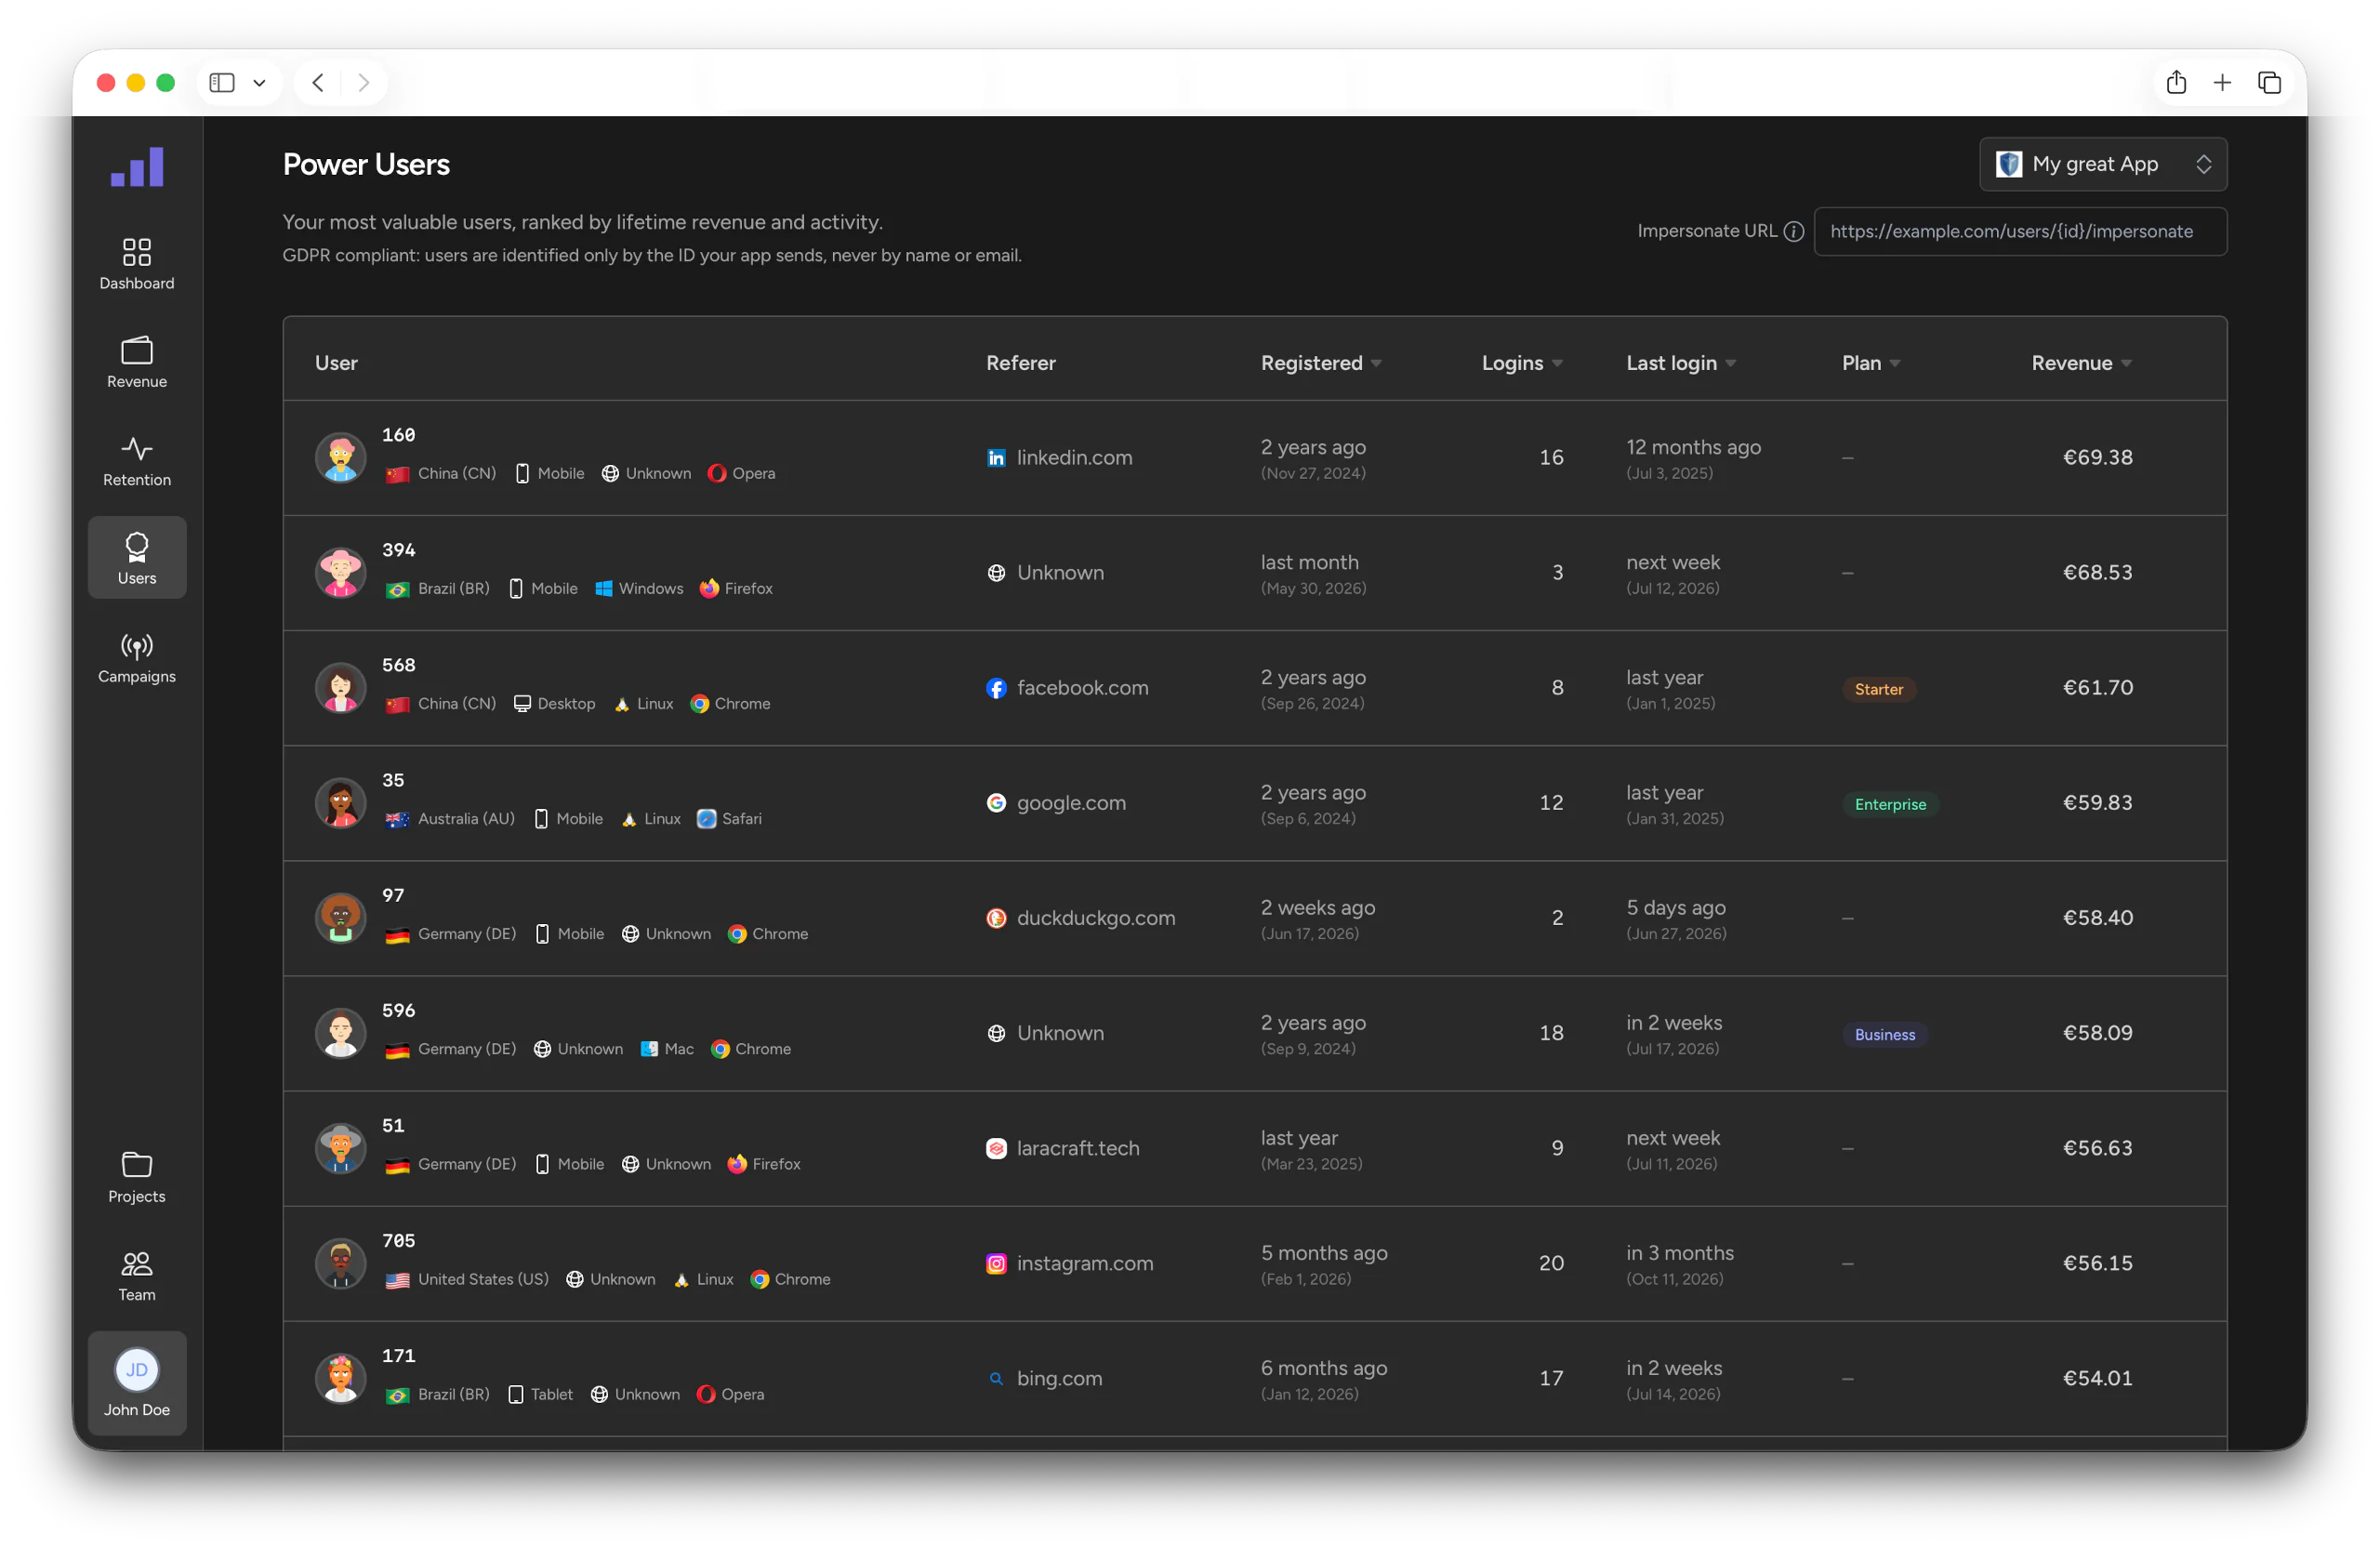This screenshot has height=1547, width=2380.
Task: Open a new browser tab with plus
Action: 2222,83
